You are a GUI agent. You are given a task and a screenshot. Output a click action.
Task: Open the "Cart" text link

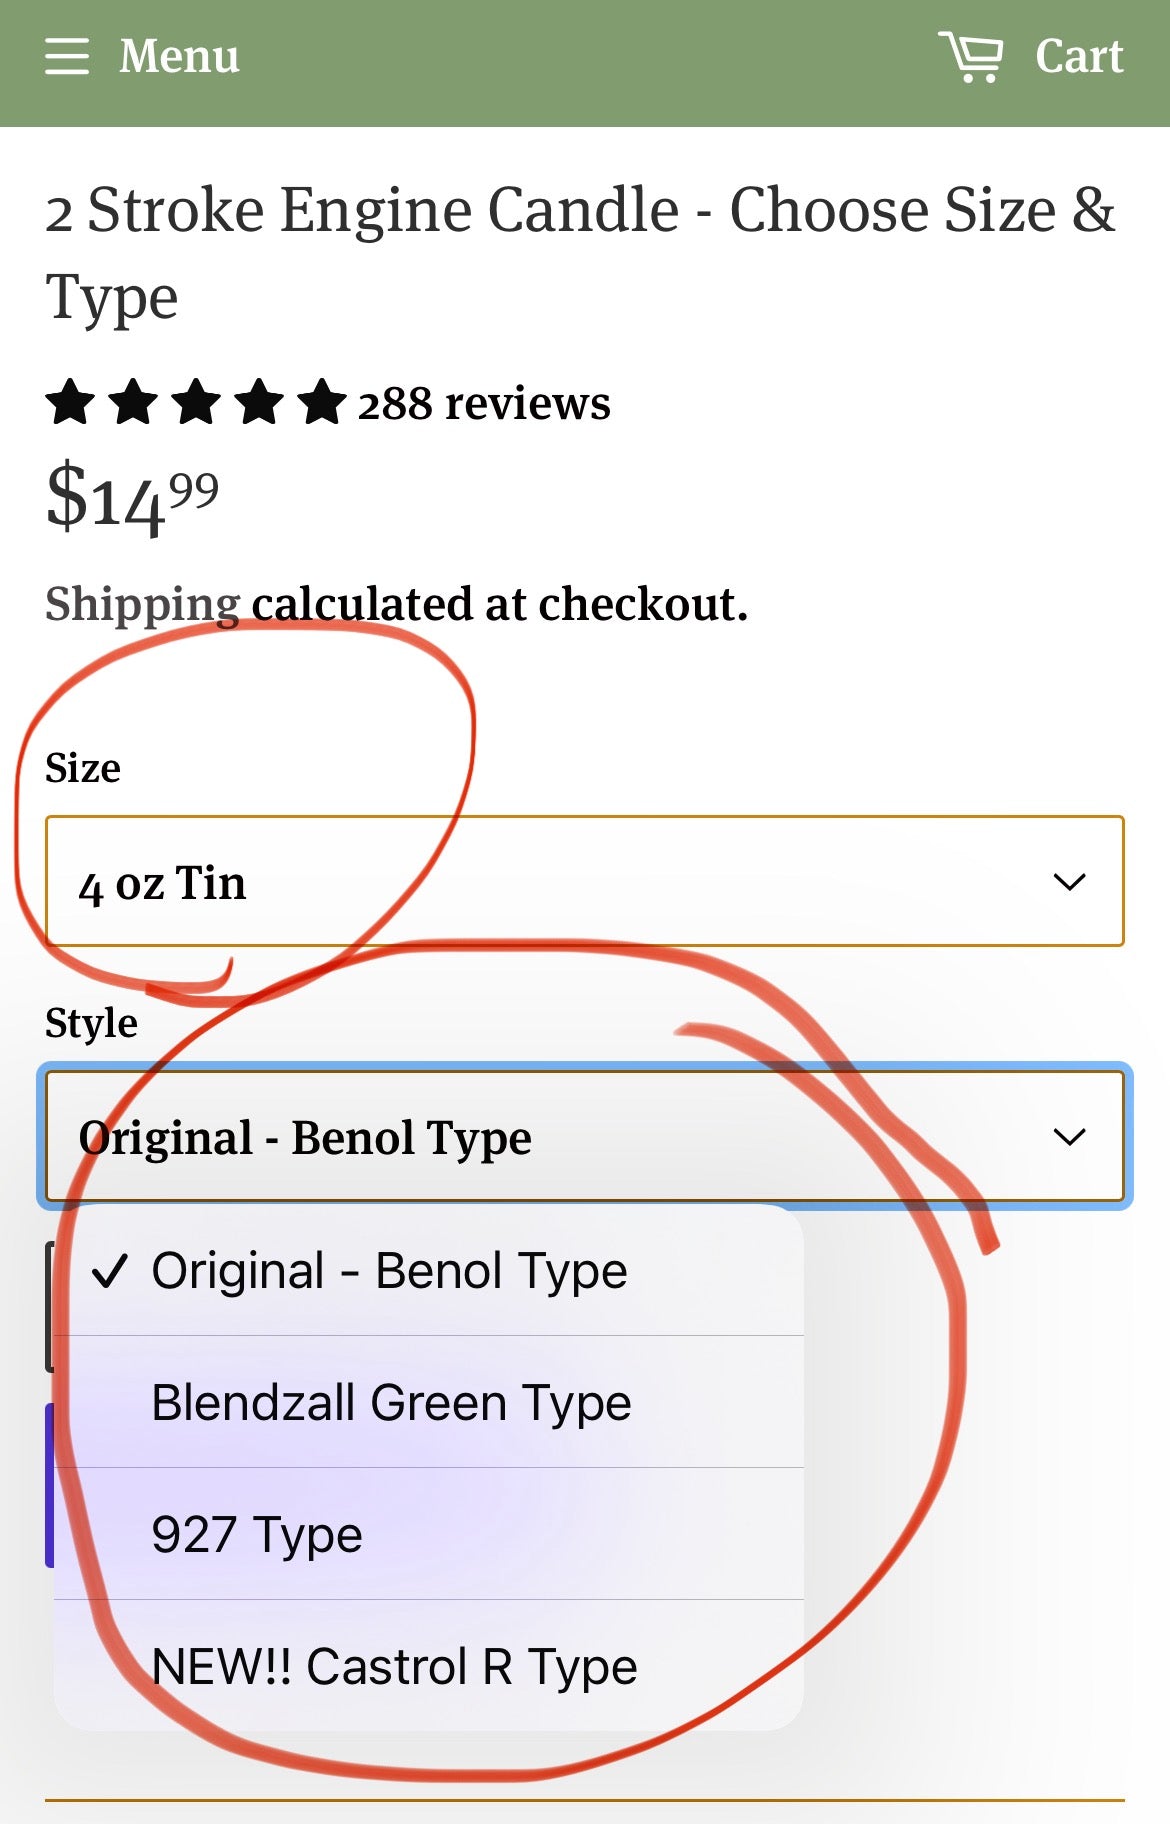coord(1079,57)
